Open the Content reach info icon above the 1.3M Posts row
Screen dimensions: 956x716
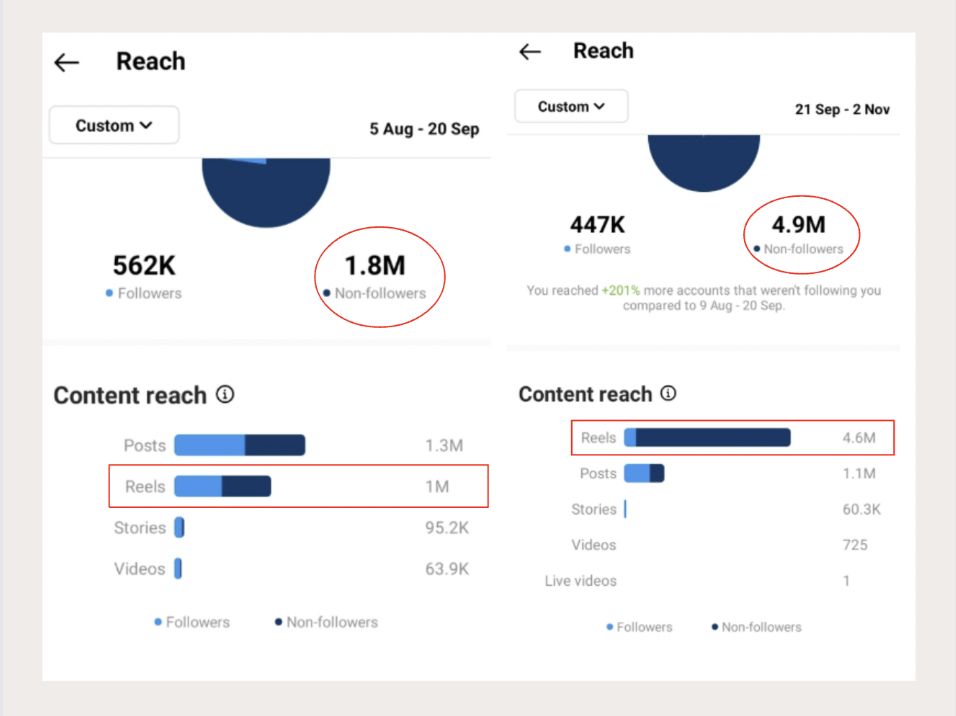(x=225, y=395)
